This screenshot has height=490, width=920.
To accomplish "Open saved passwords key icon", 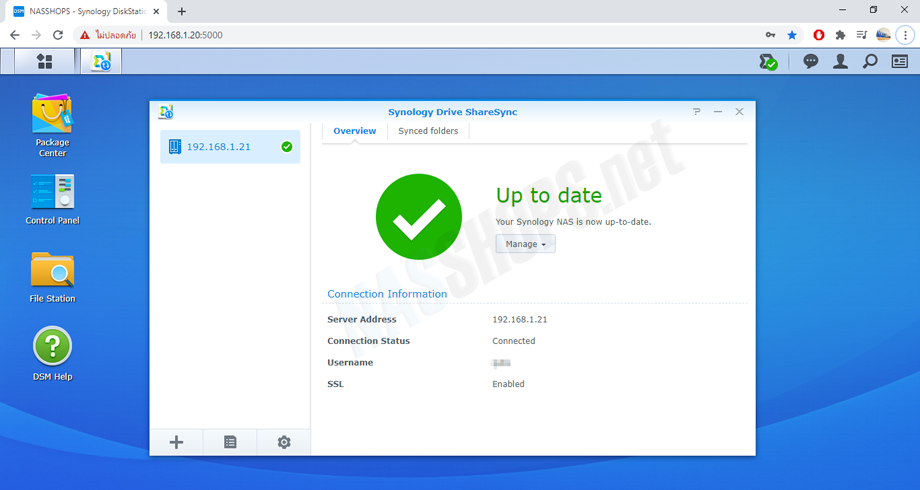I will 770,35.
